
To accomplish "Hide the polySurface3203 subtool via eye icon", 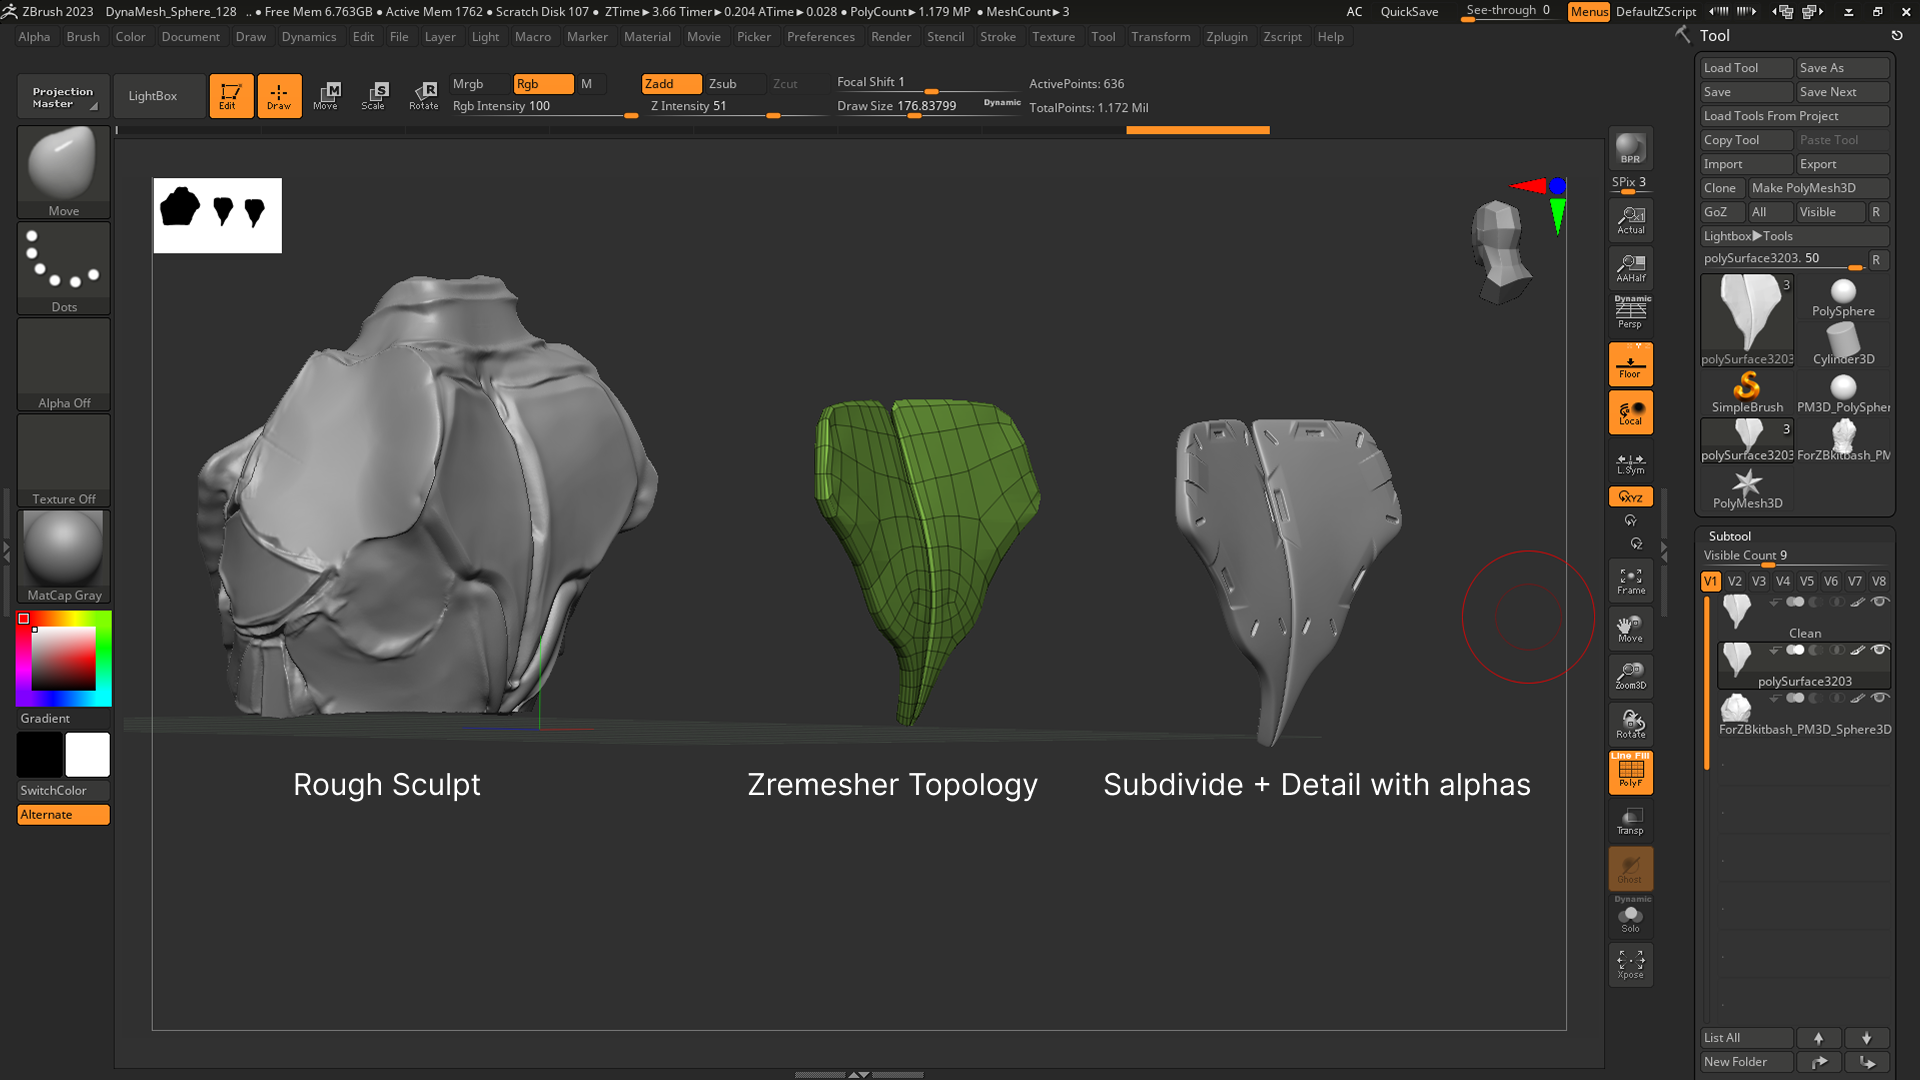I will pyautogui.click(x=1880, y=650).
